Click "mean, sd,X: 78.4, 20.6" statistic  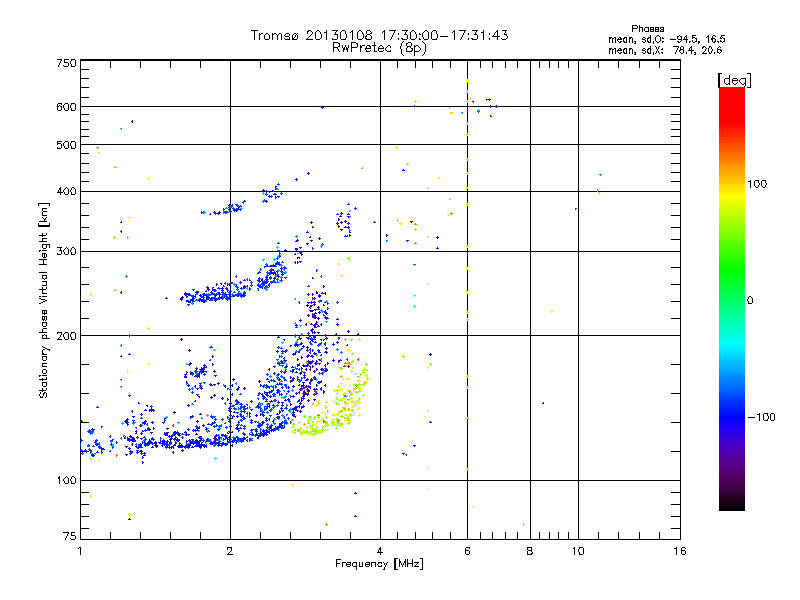665,50
